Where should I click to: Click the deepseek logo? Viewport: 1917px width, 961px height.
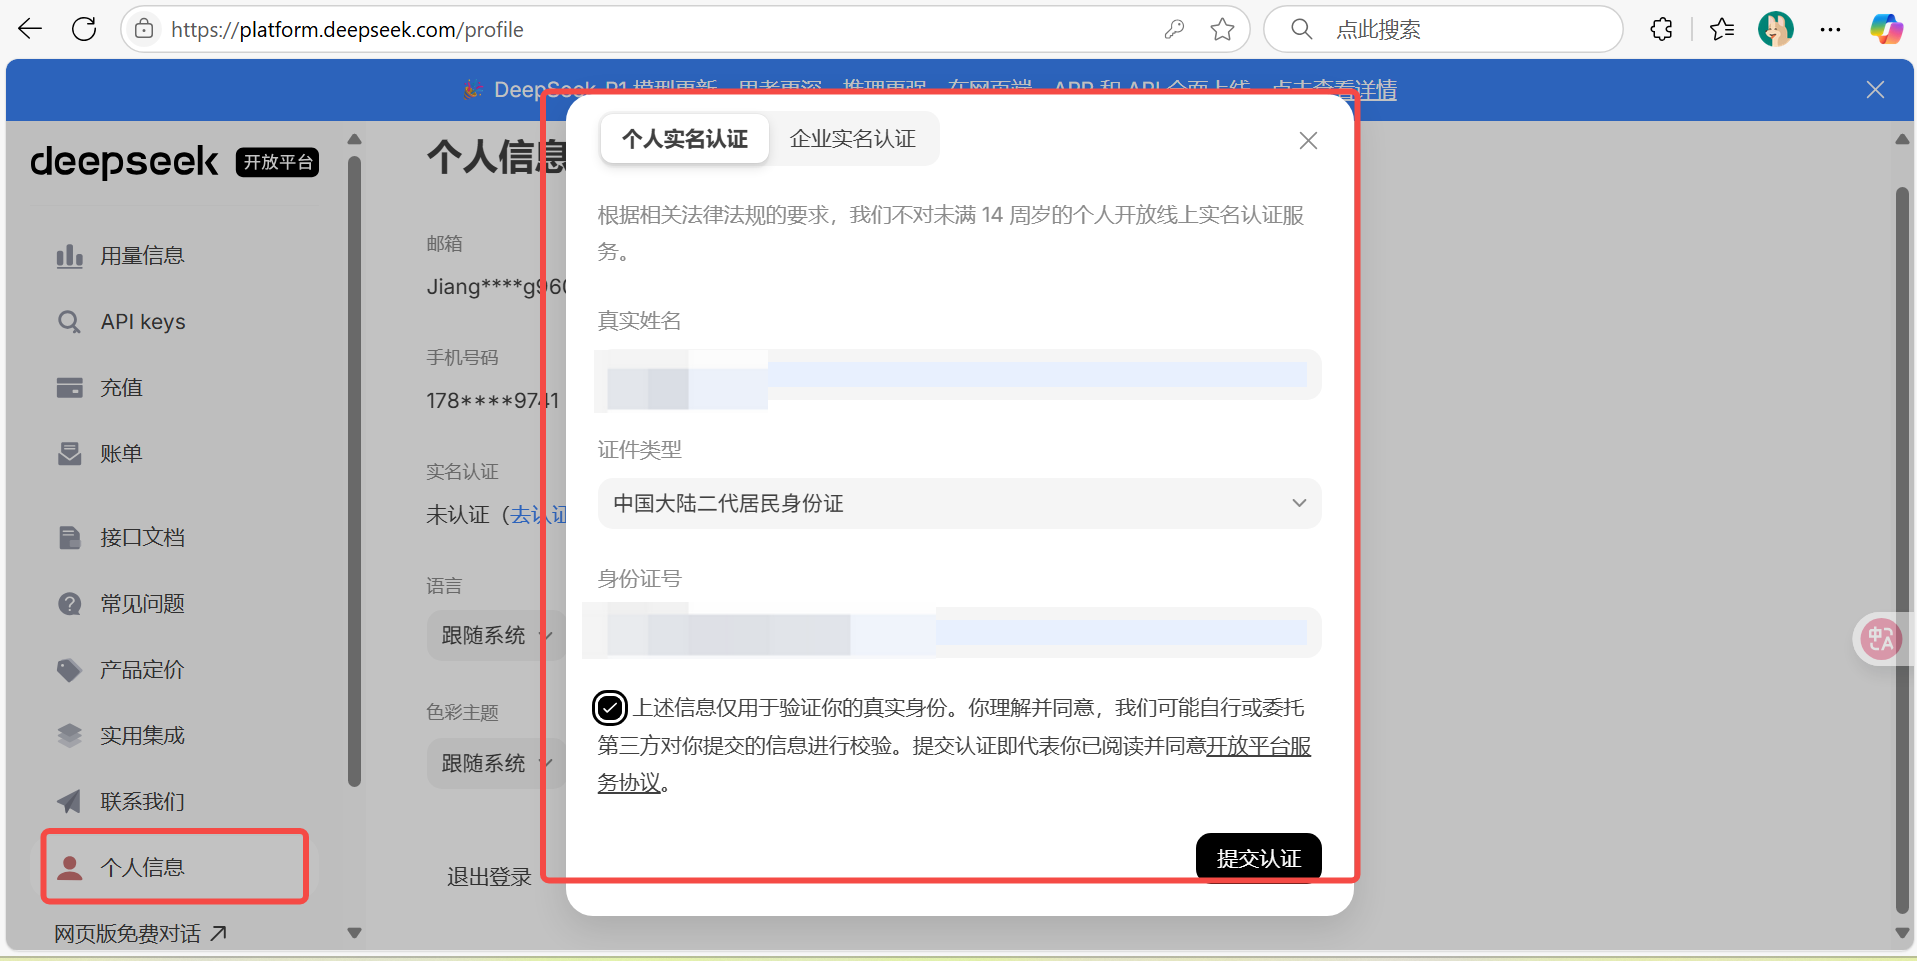click(x=124, y=162)
